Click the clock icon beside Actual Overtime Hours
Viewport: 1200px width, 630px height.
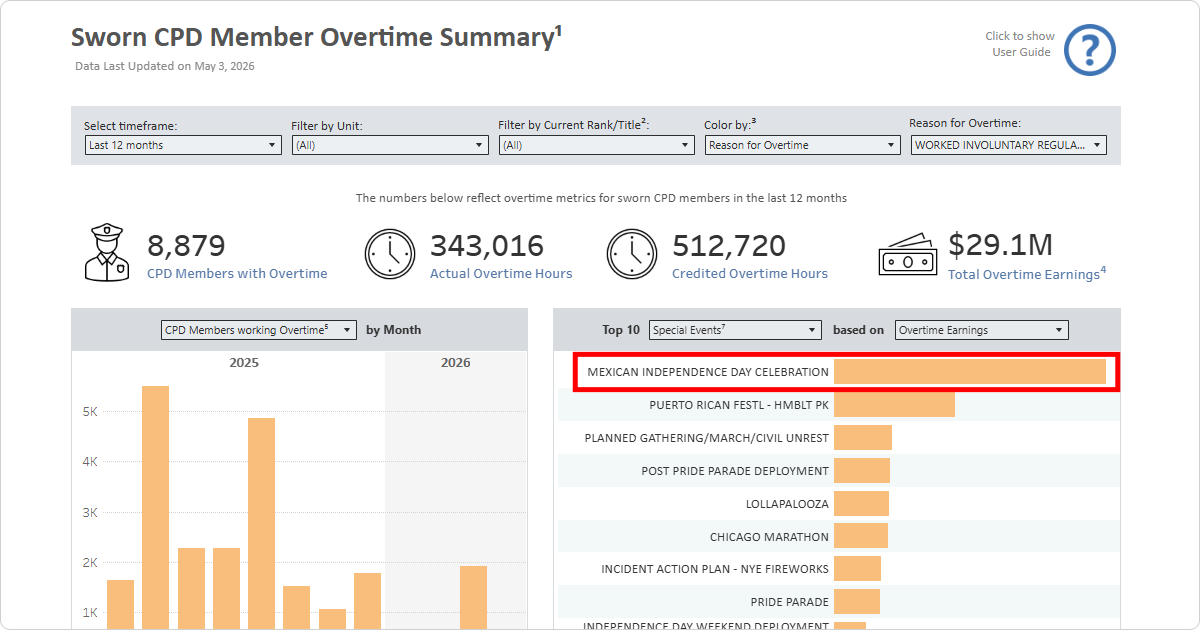click(x=389, y=254)
